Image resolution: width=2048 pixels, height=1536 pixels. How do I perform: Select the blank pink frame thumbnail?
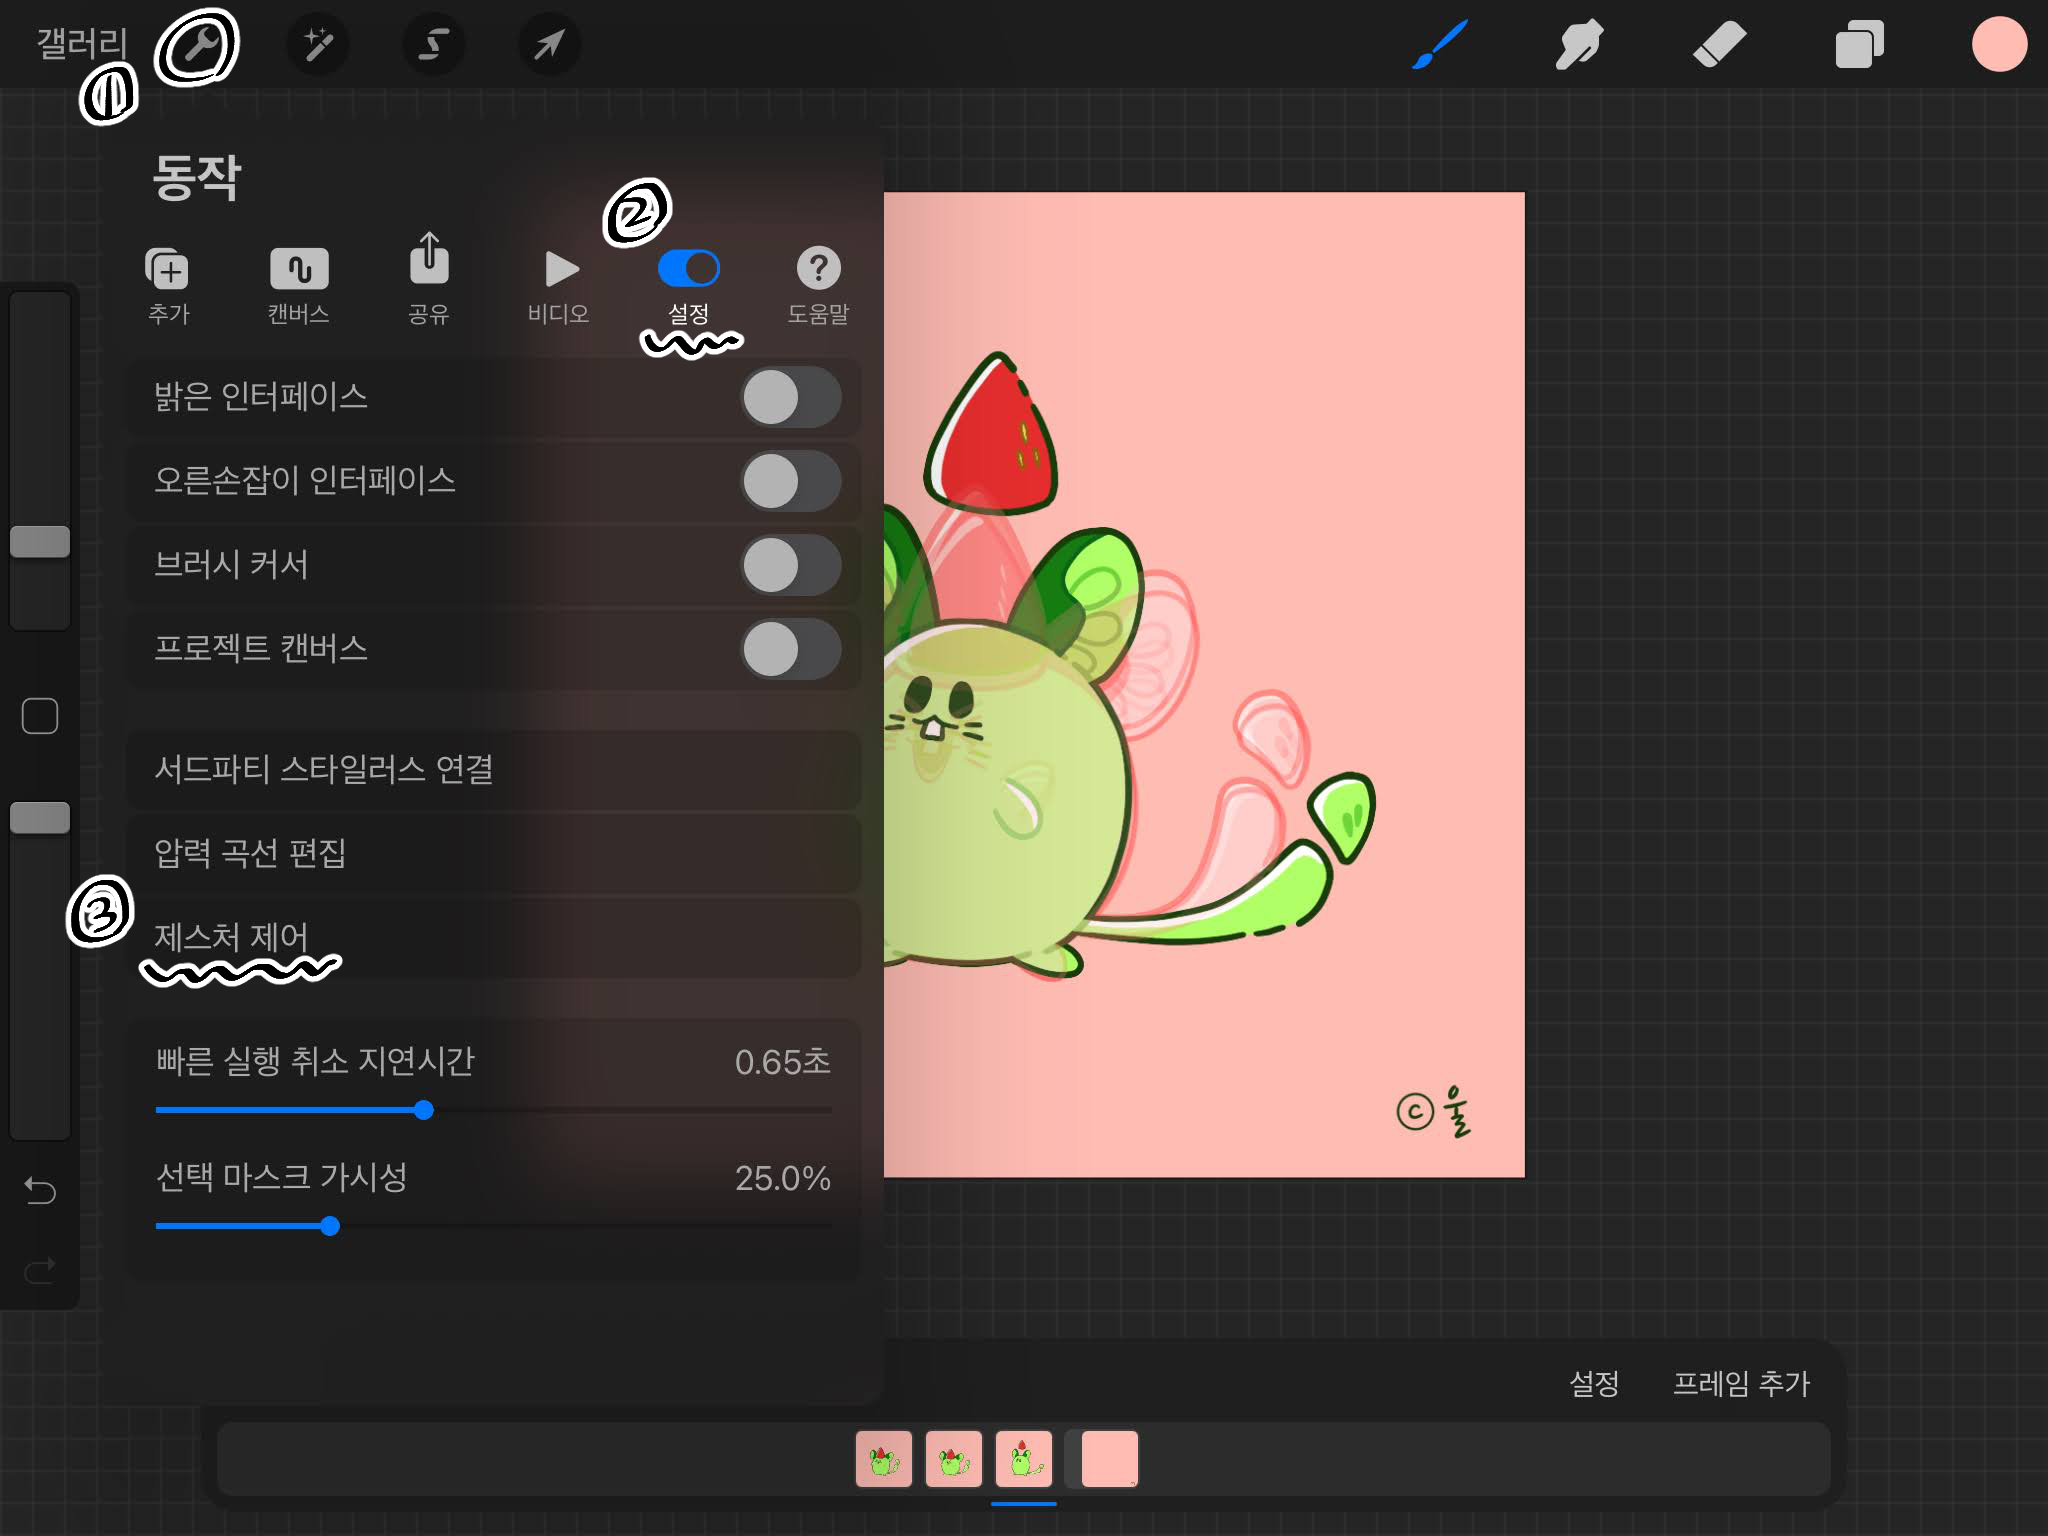pos(1109,1459)
